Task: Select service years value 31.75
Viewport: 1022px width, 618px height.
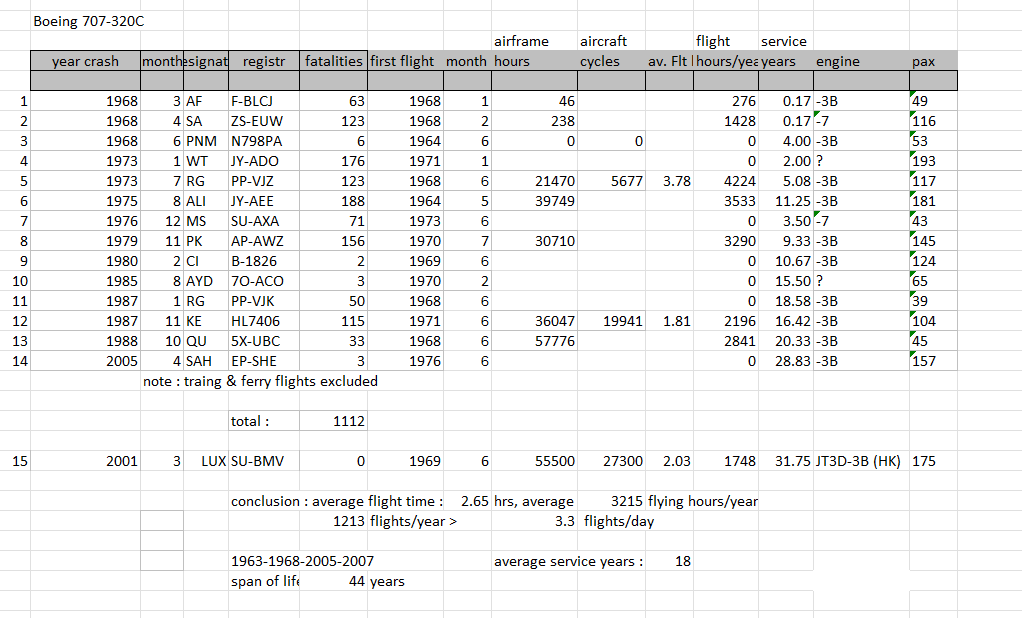Action: [786, 462]
